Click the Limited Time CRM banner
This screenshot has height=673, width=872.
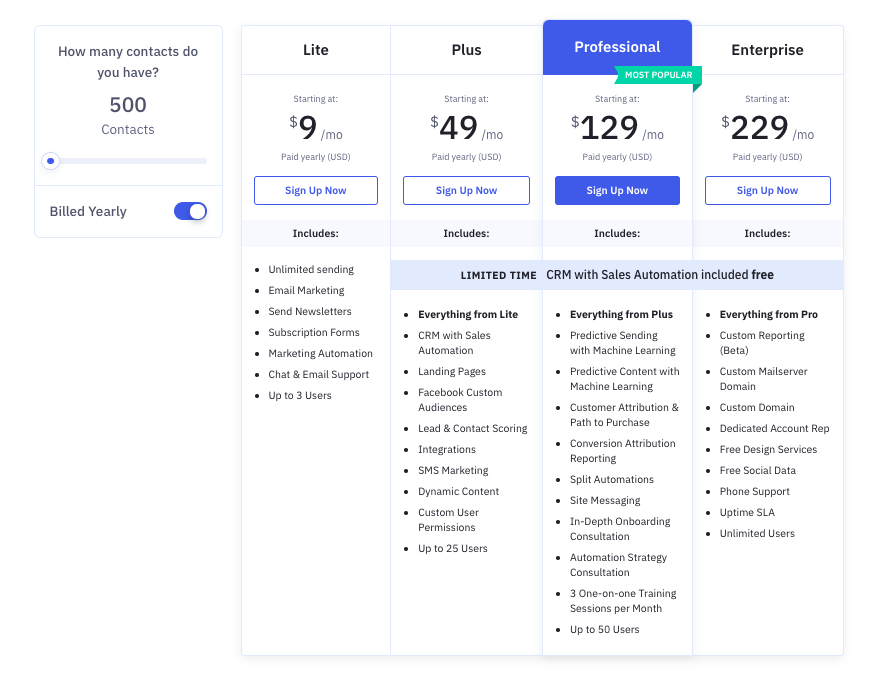(x=617, y=275)
